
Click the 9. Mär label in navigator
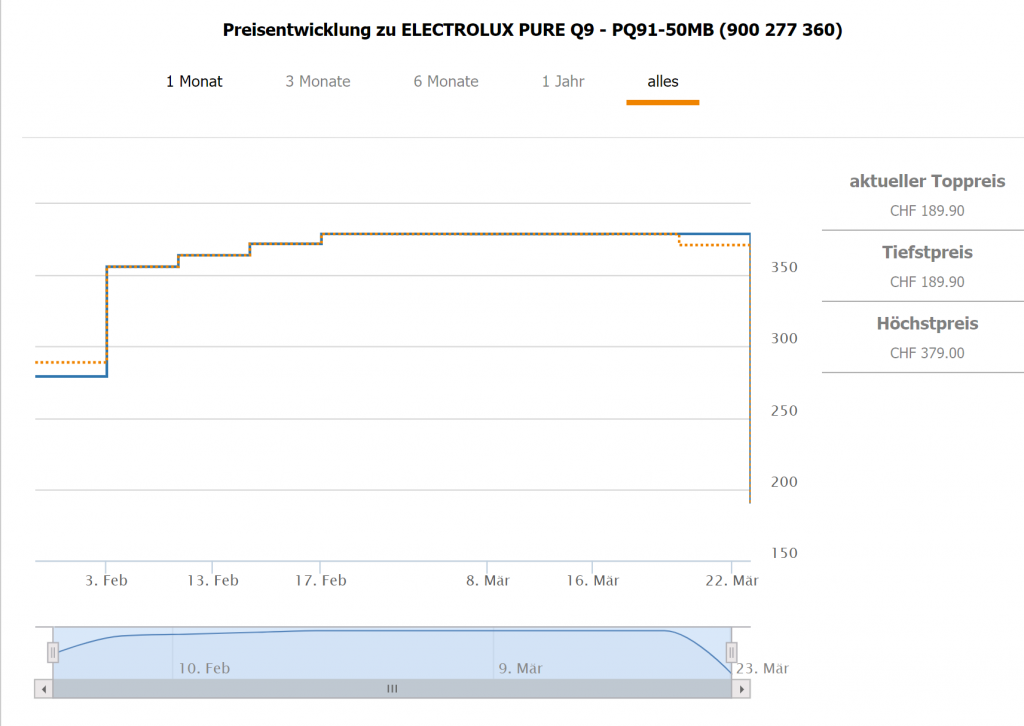[x=520, y=668]
